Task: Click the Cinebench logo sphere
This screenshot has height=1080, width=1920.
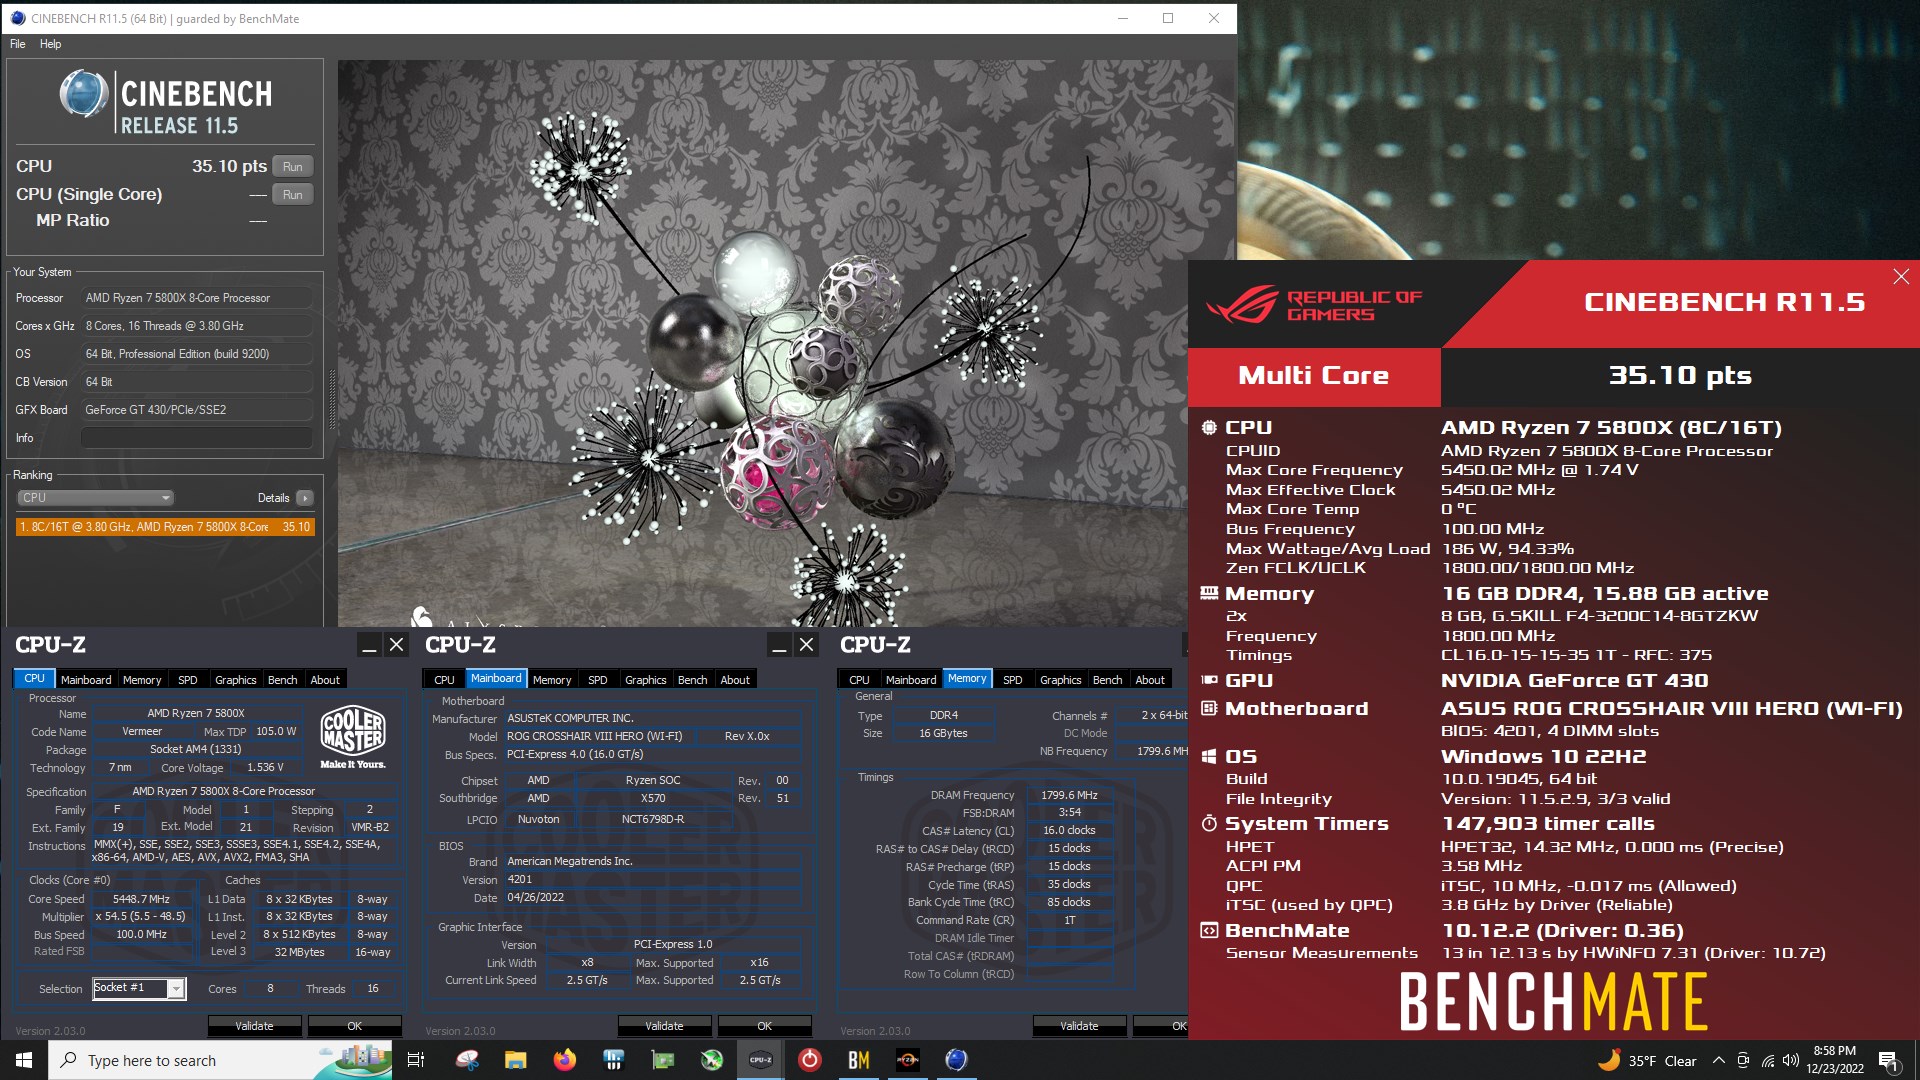Action: click(83, 94)
